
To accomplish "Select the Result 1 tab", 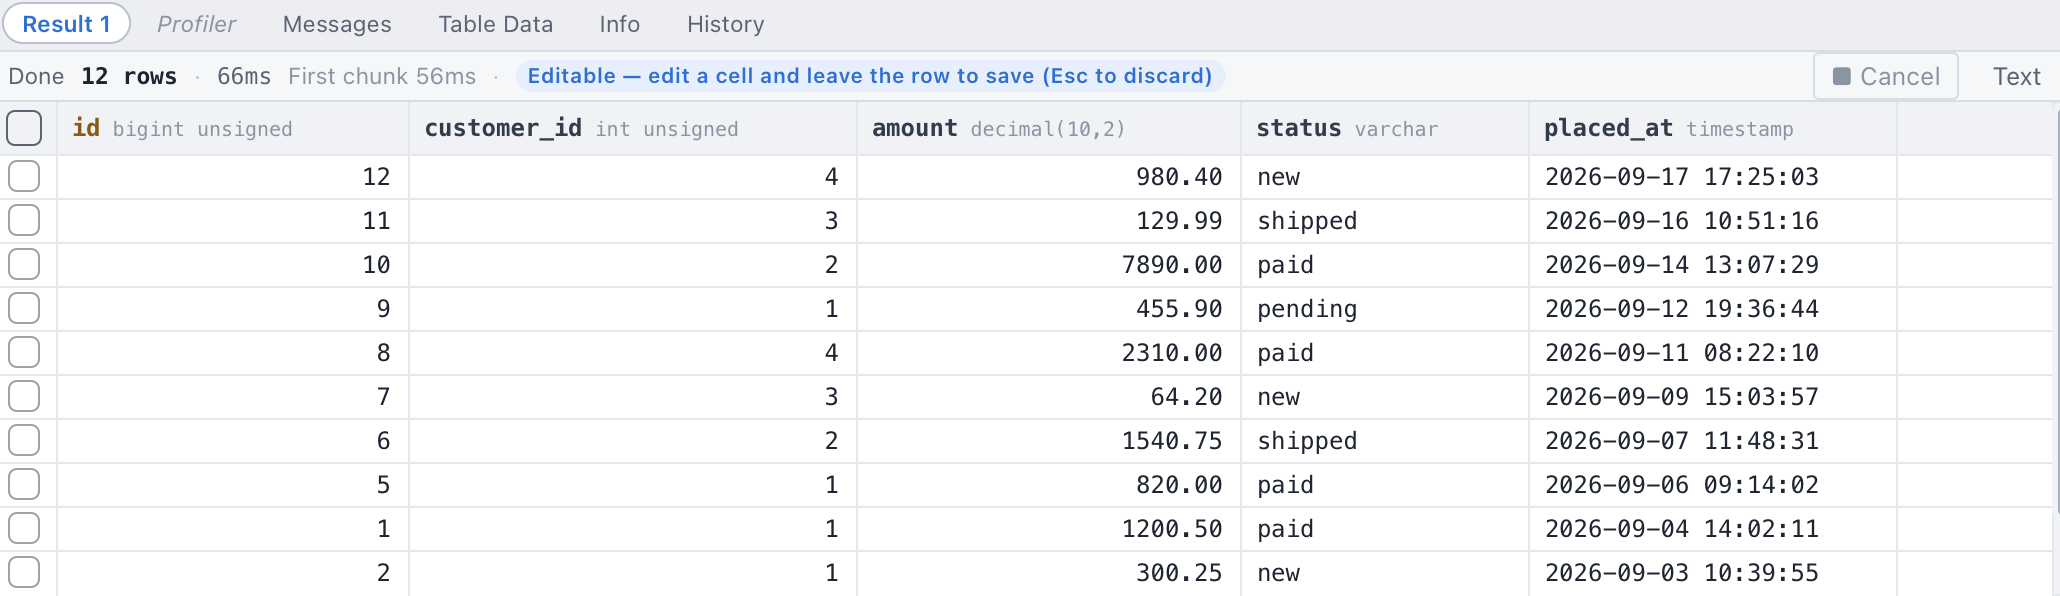I will [x=66, y=24].
